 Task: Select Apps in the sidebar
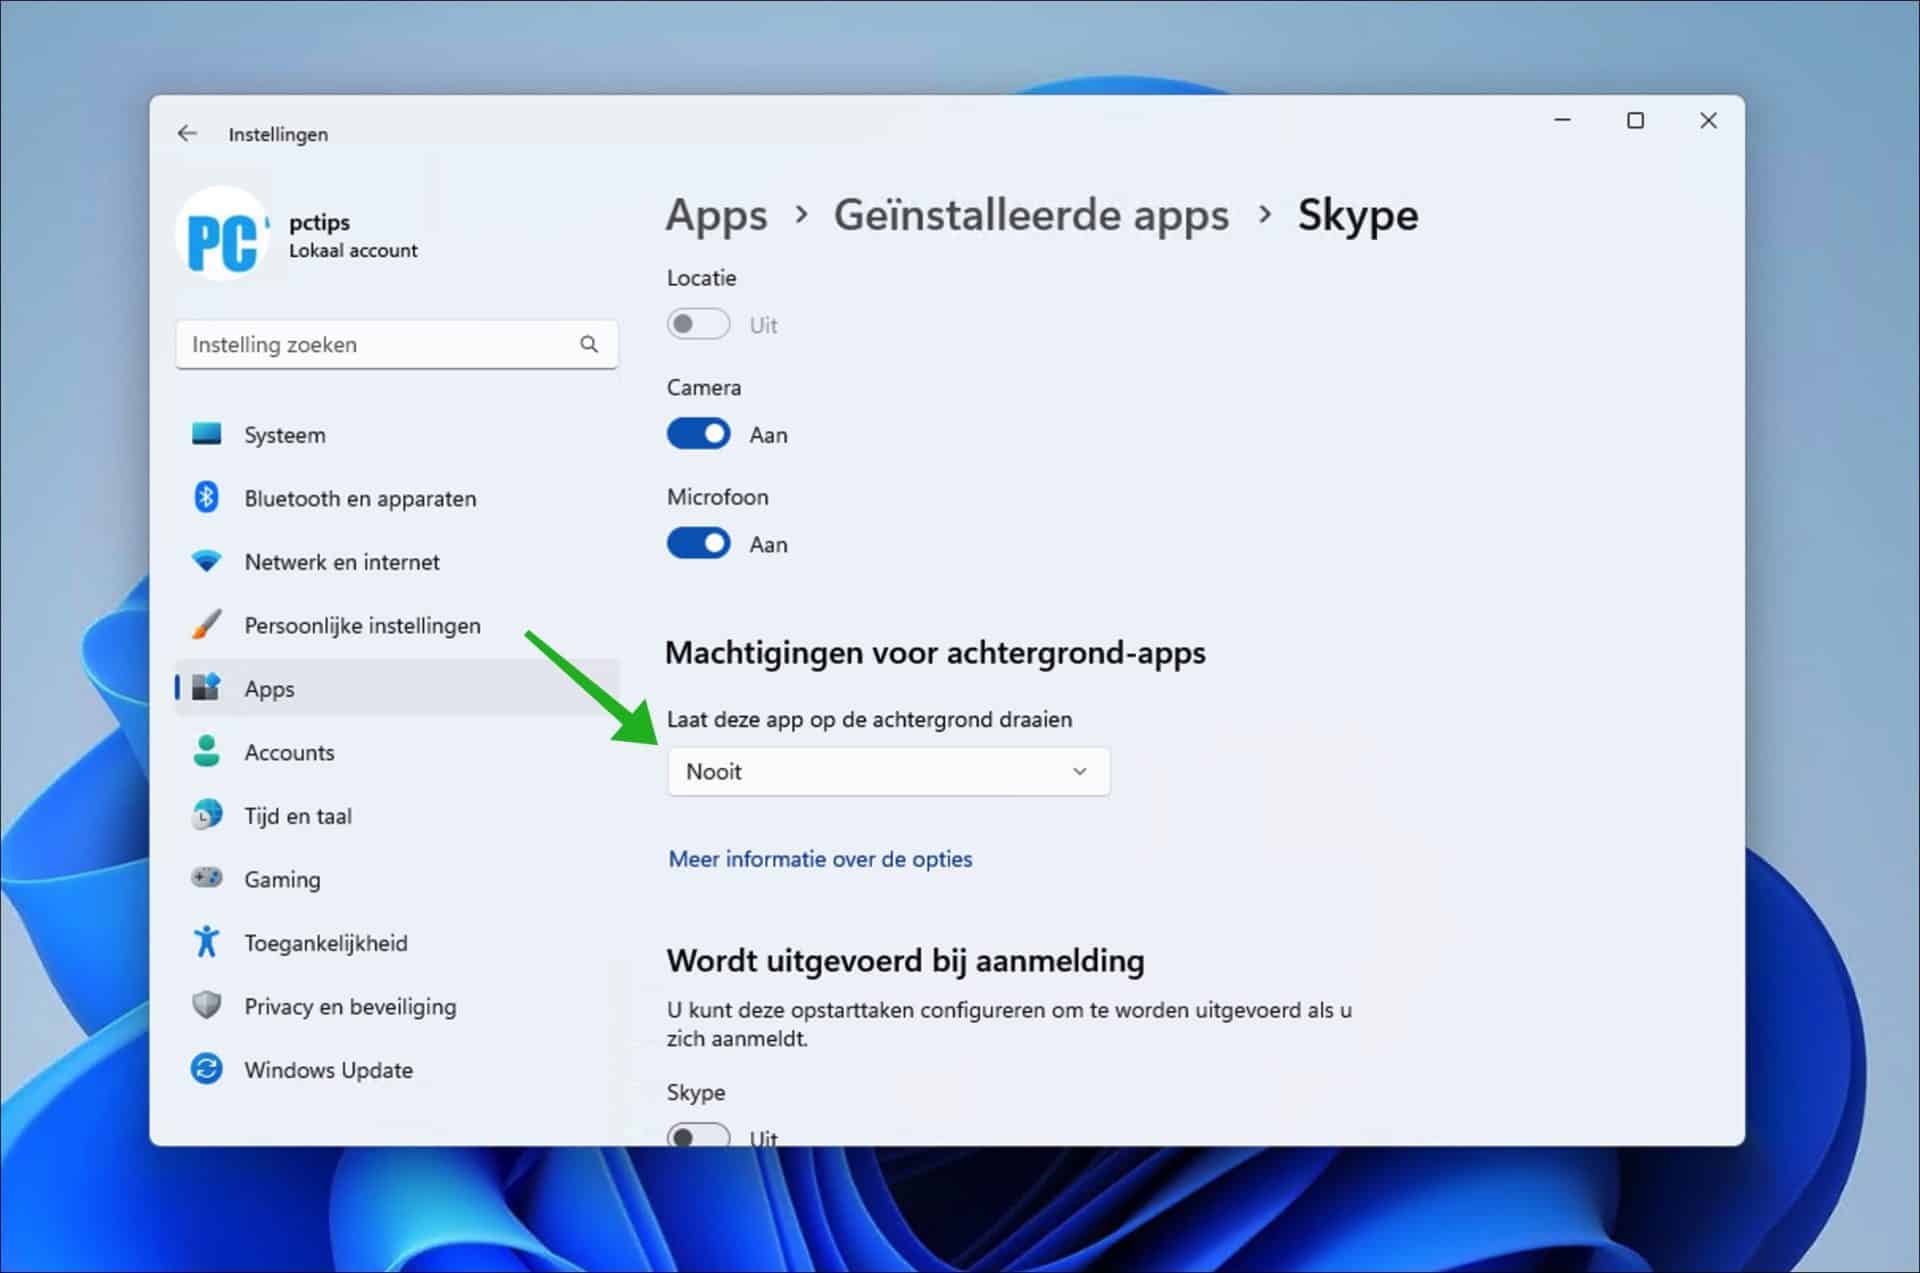tap(267, 688)
